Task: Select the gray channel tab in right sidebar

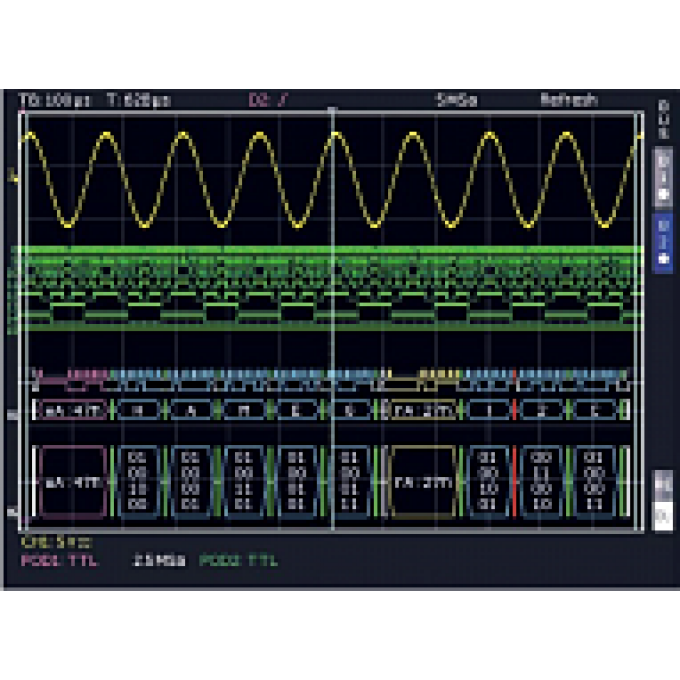Action: tap(663, 178)
